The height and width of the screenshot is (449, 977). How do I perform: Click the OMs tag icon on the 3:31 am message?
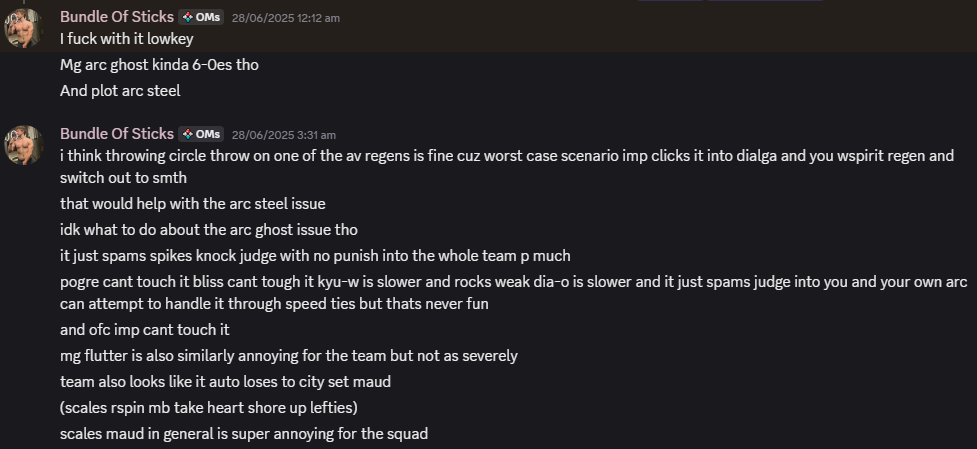point(188,134)
